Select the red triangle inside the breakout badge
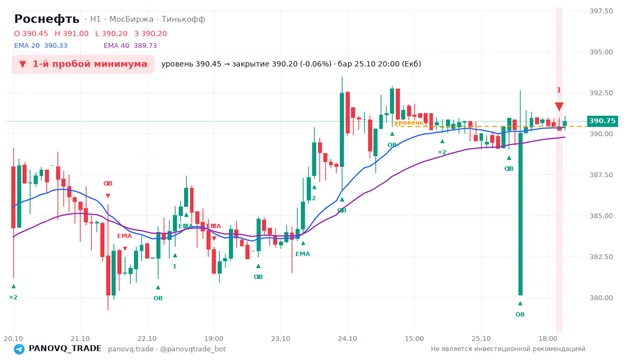The width and height of the screenshot is (640, 360). pos(23,64)
